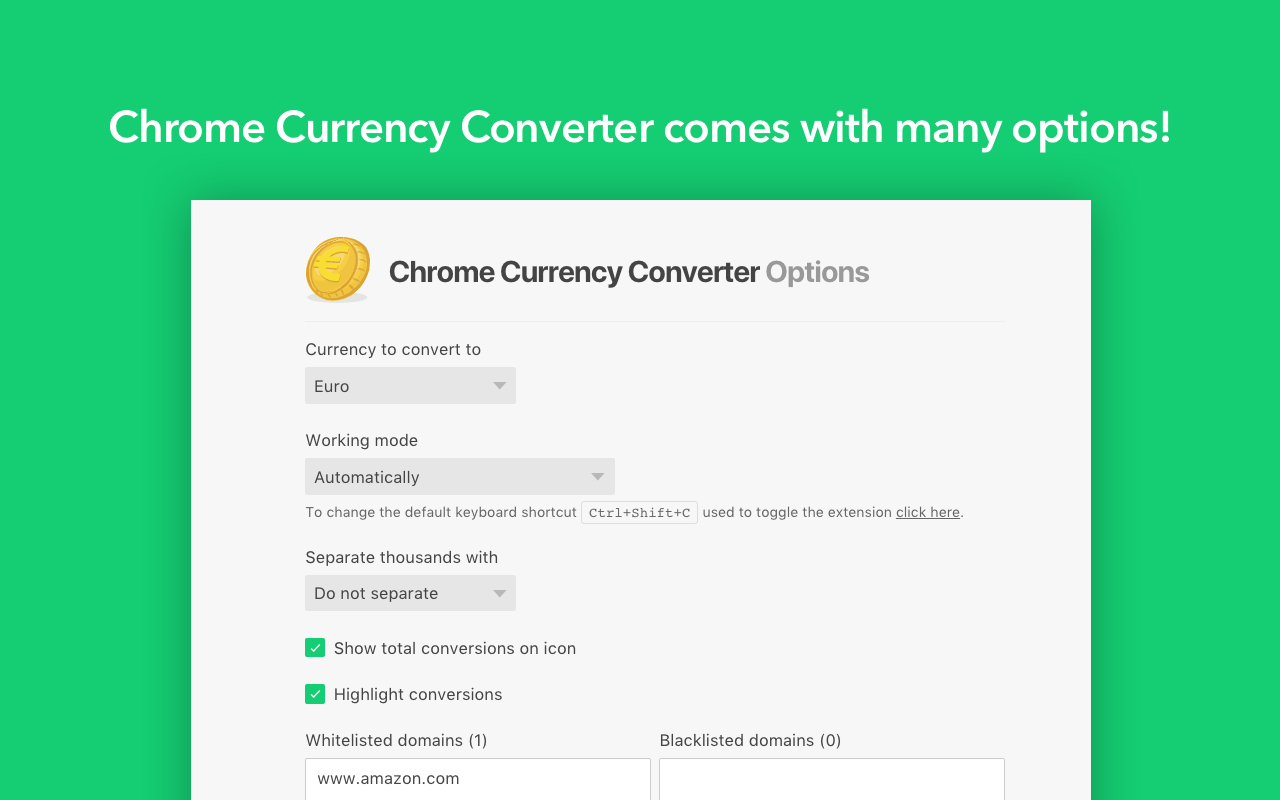Open the Working mode dropdown

460,476
